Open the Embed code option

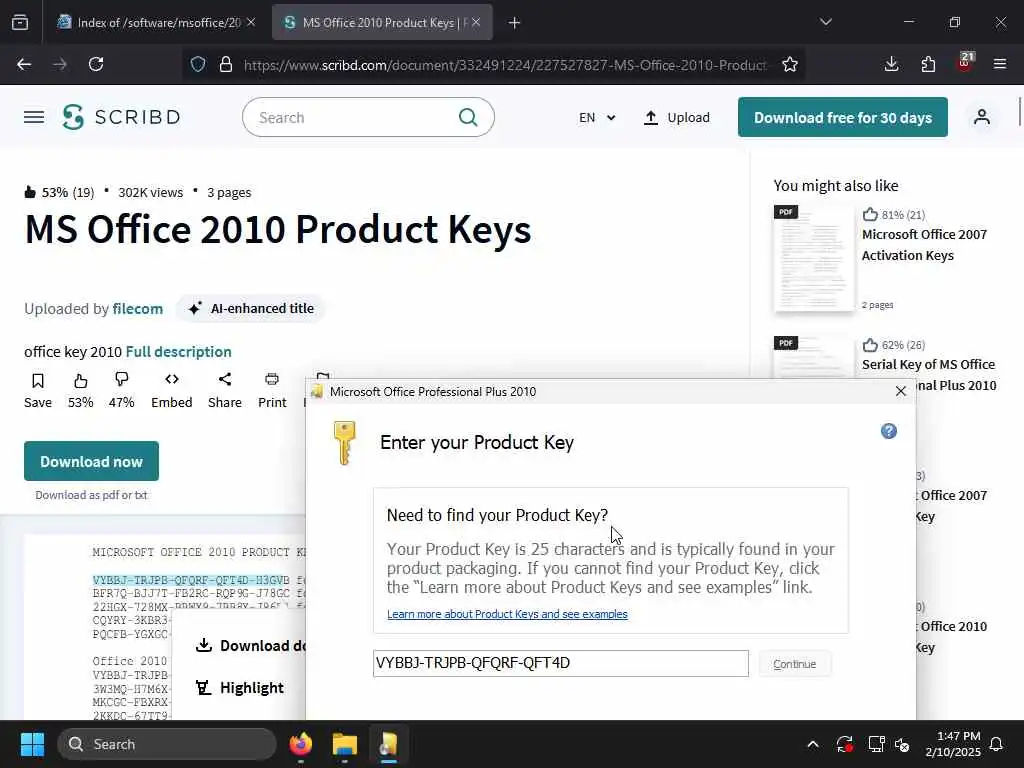click(172, 390)
